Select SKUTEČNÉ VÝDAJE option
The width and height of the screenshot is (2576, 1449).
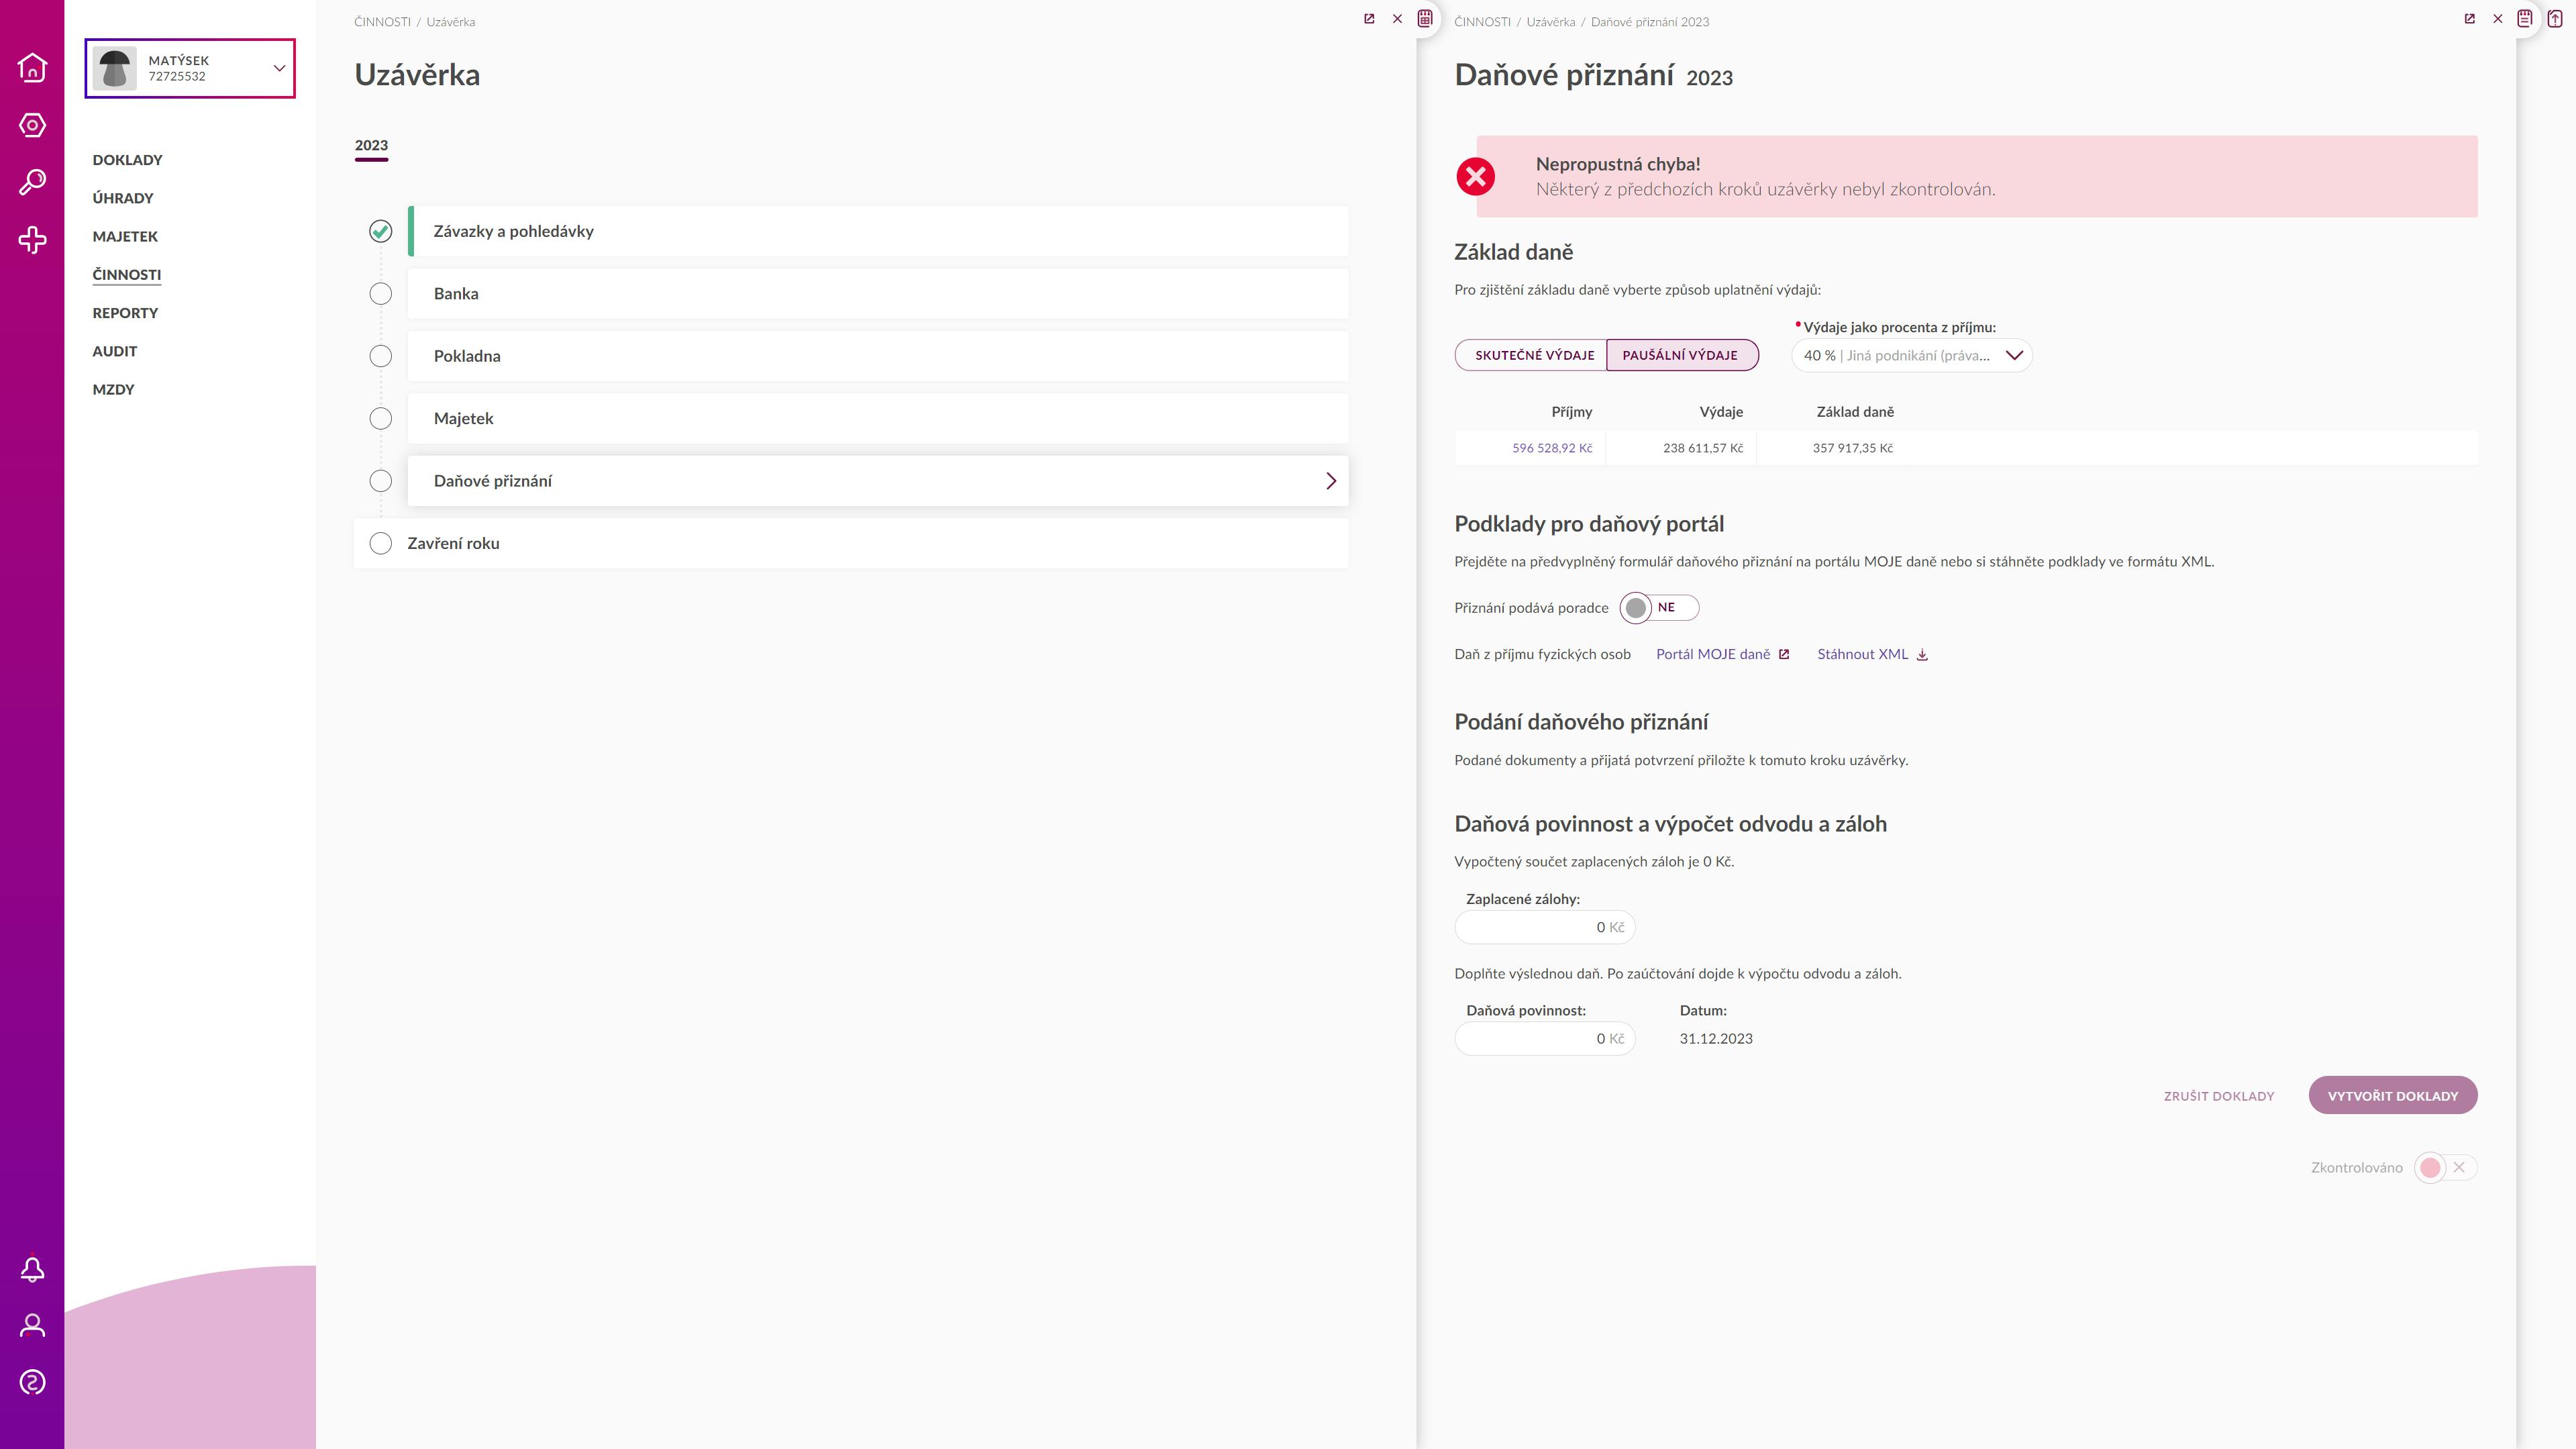[x=1532, y=355]
